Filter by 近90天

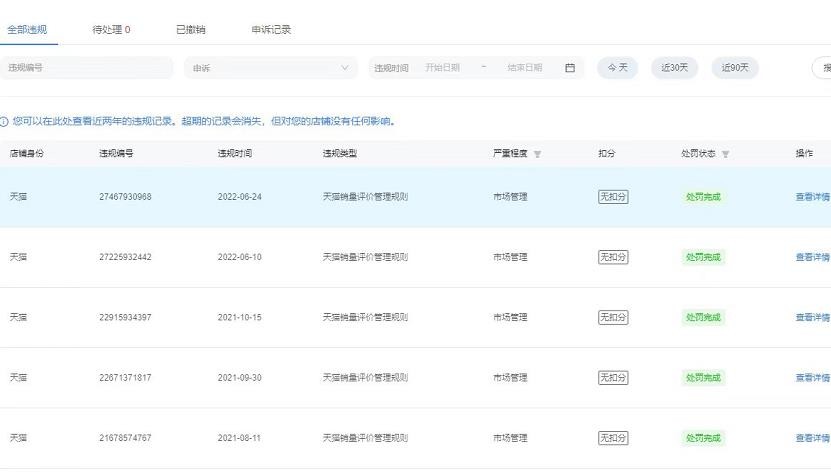(735, 68)
